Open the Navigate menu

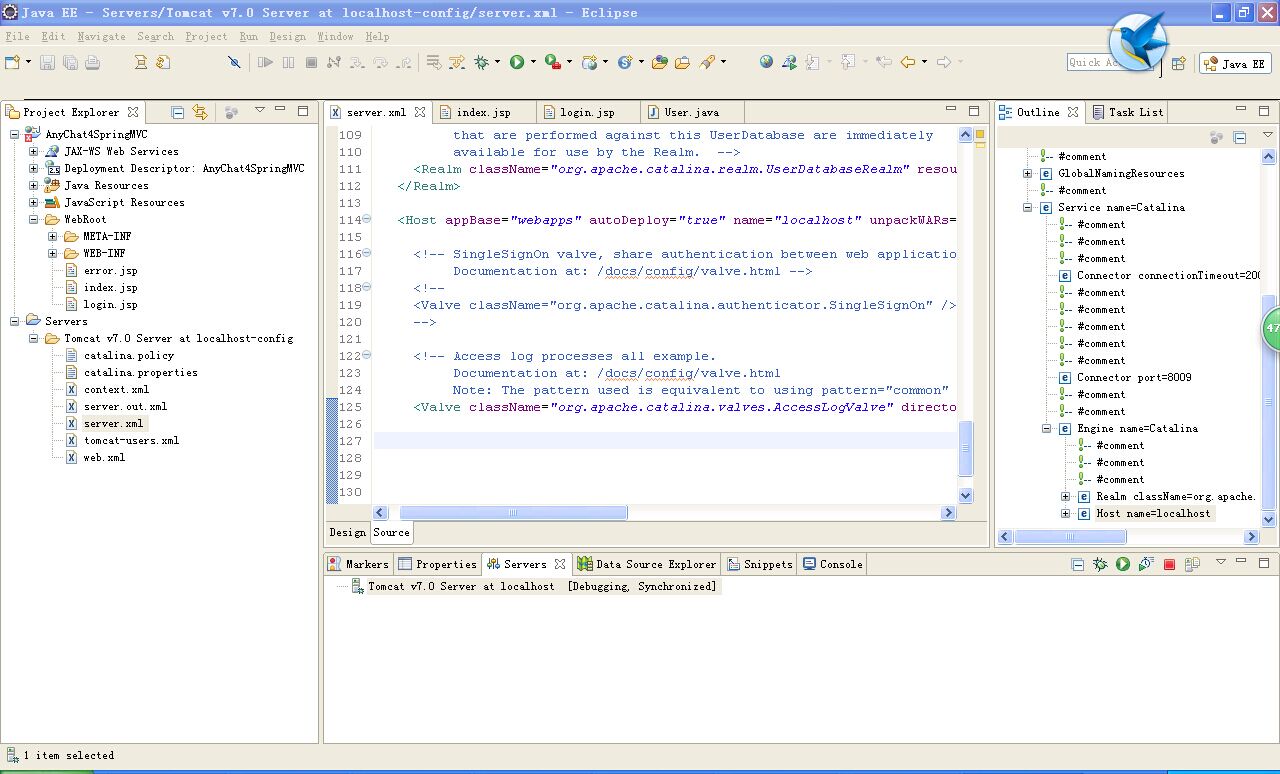pos(101,36)
